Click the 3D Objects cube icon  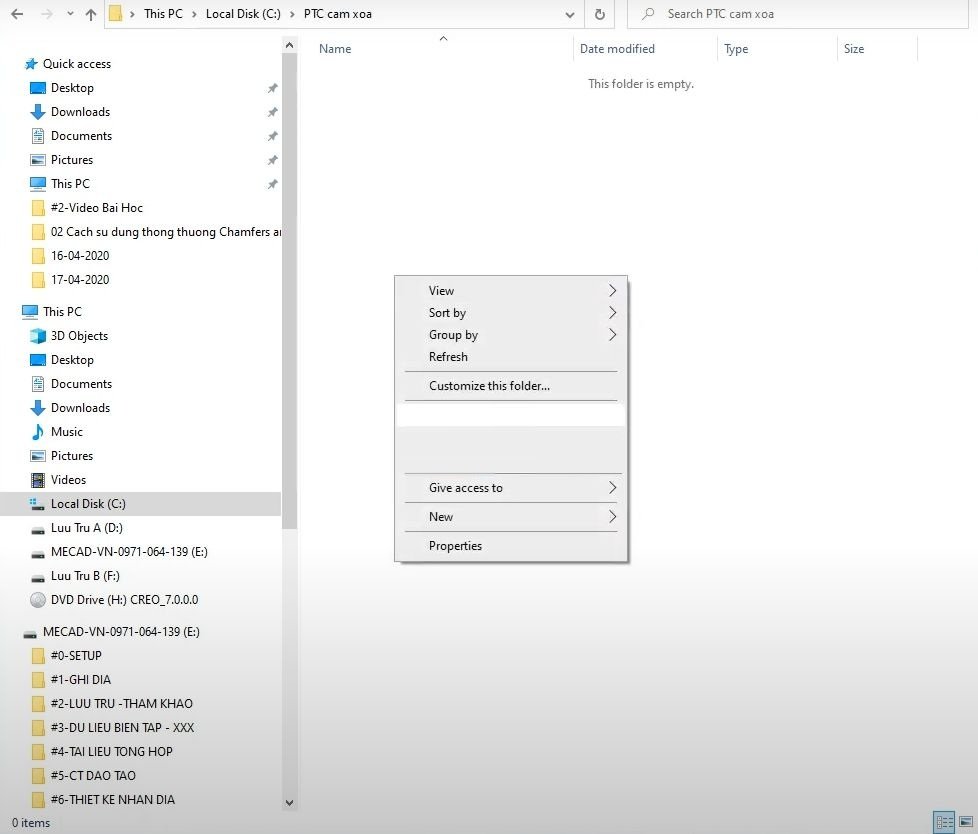click(38, 336)
